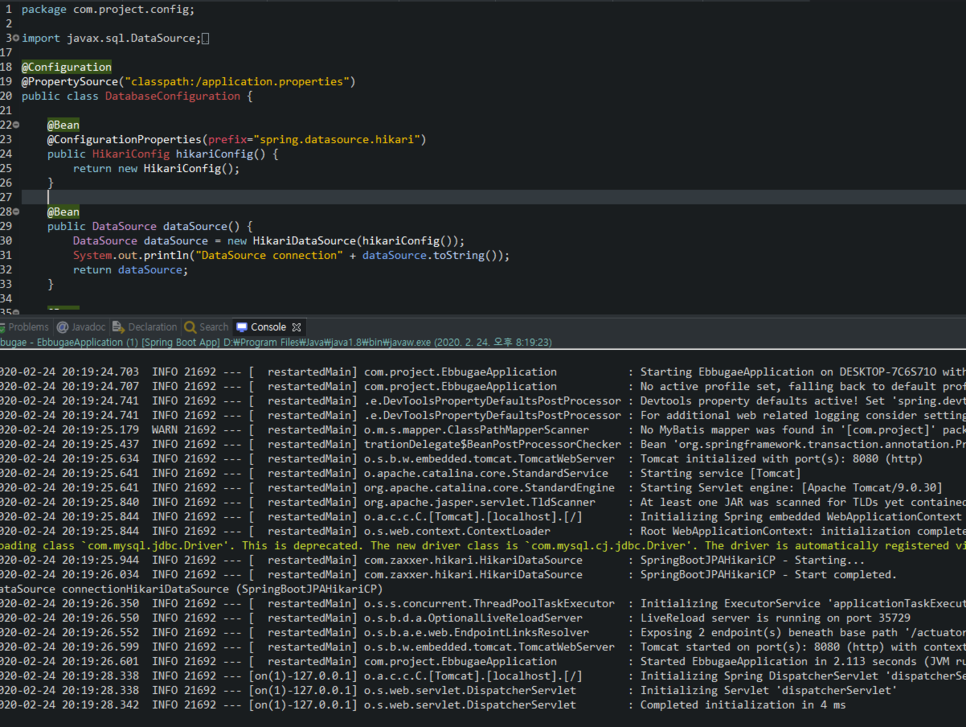Open the Javadoc view

(x=62, y=326)
